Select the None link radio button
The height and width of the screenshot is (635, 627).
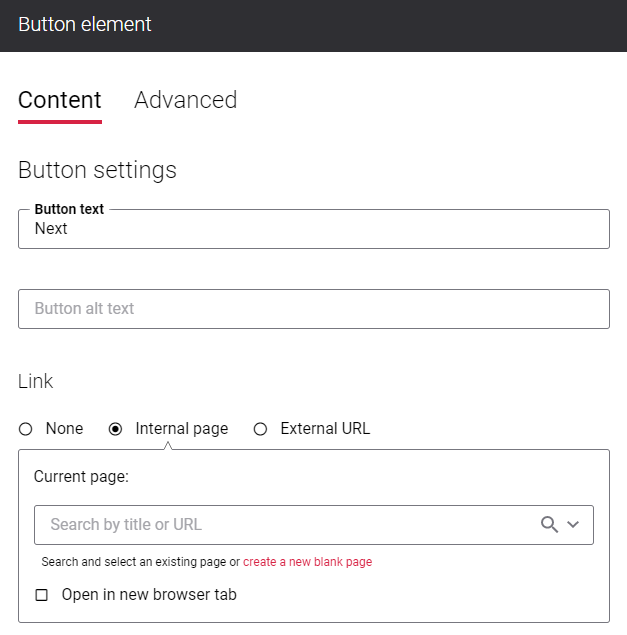26,429
